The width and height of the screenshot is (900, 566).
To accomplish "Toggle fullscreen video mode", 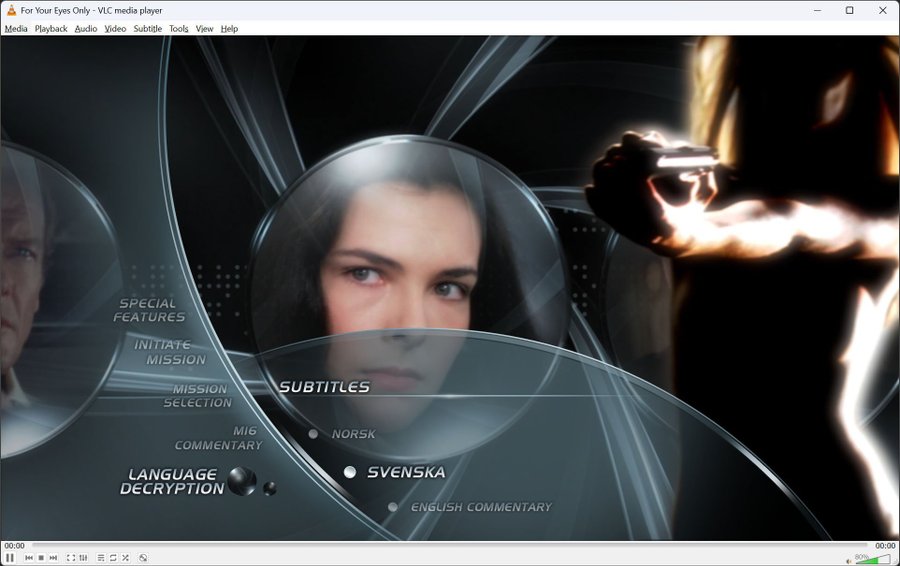I will coord(71,557).
